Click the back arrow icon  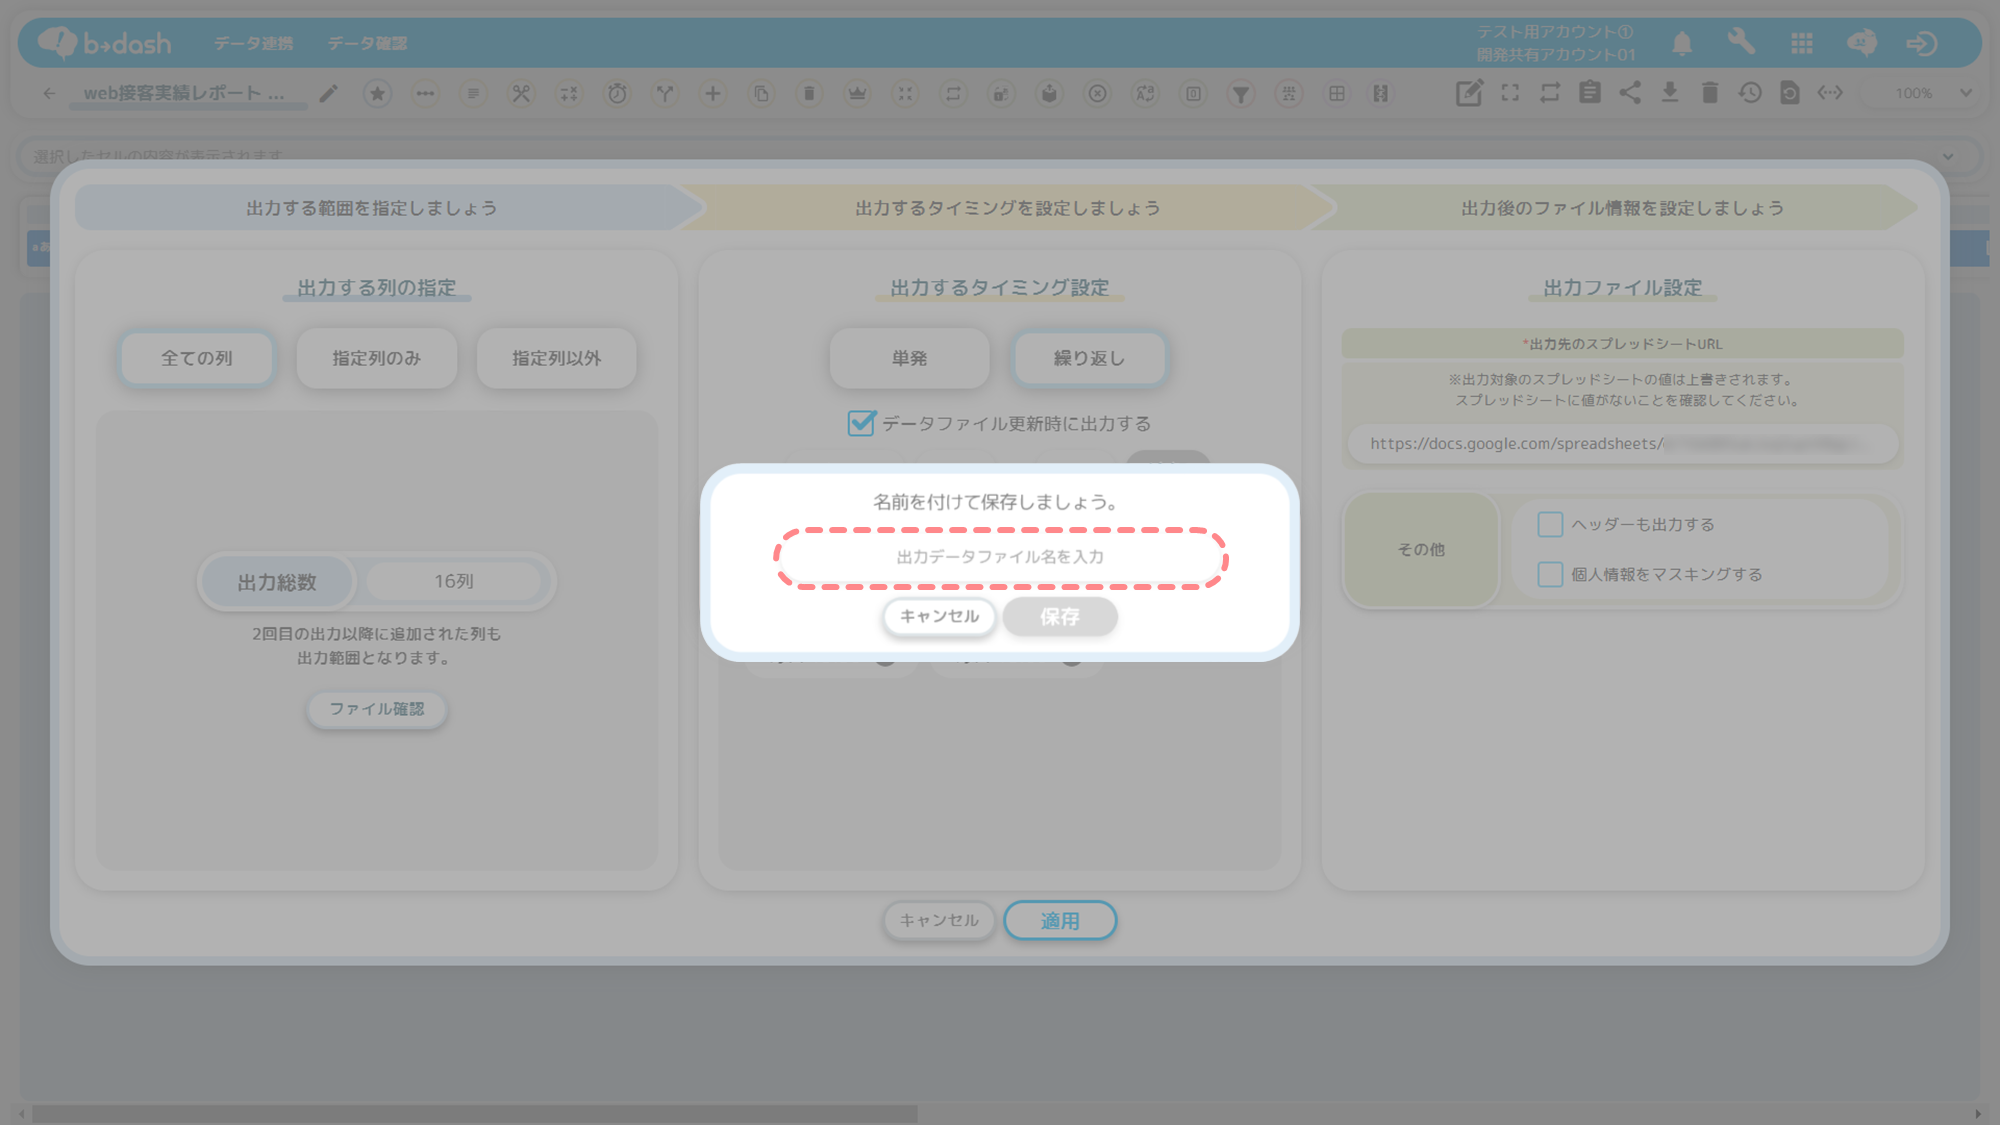[49, 93]
